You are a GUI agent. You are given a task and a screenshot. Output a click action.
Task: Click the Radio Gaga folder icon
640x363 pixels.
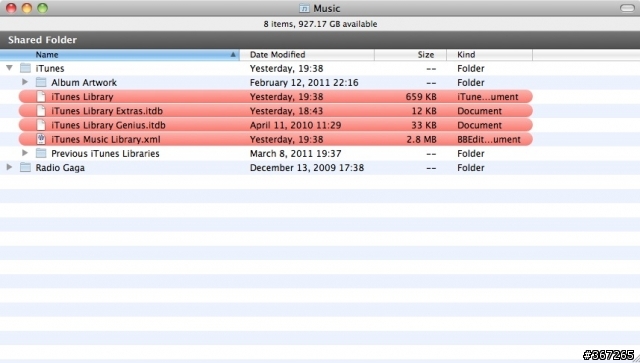tap(25, 167)
